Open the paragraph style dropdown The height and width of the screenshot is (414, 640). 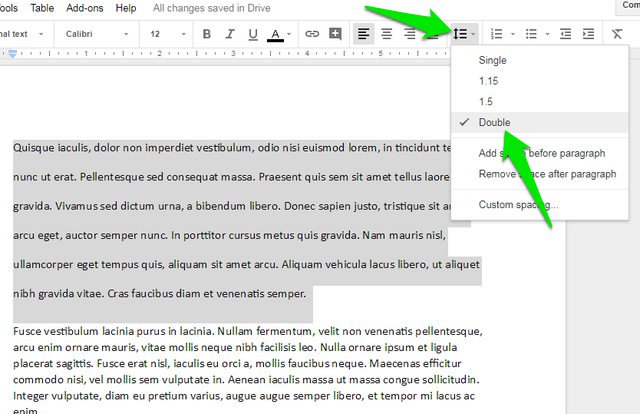pyautogui.click(x=22, y=34)
